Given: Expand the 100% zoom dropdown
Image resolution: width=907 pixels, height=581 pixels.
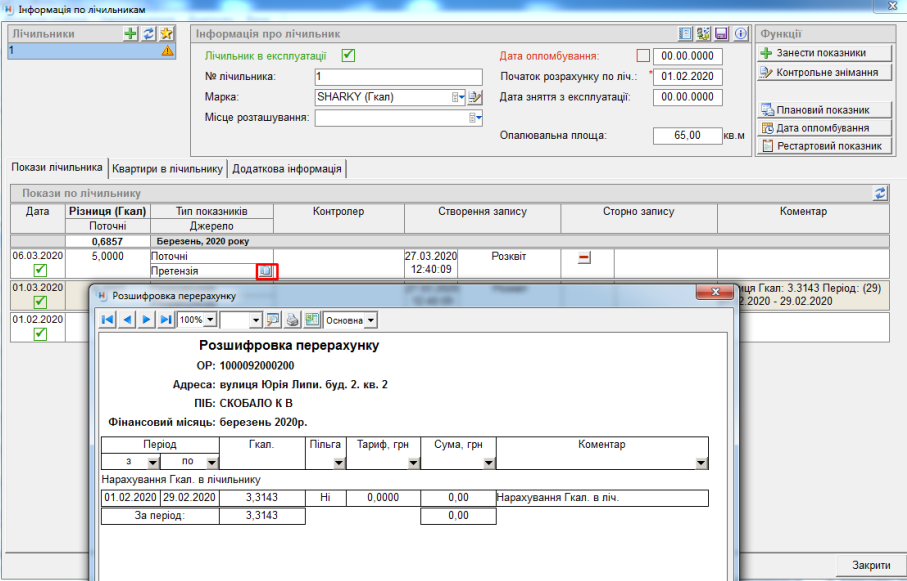Looking at the screenshot, I should tap(209, 320).
